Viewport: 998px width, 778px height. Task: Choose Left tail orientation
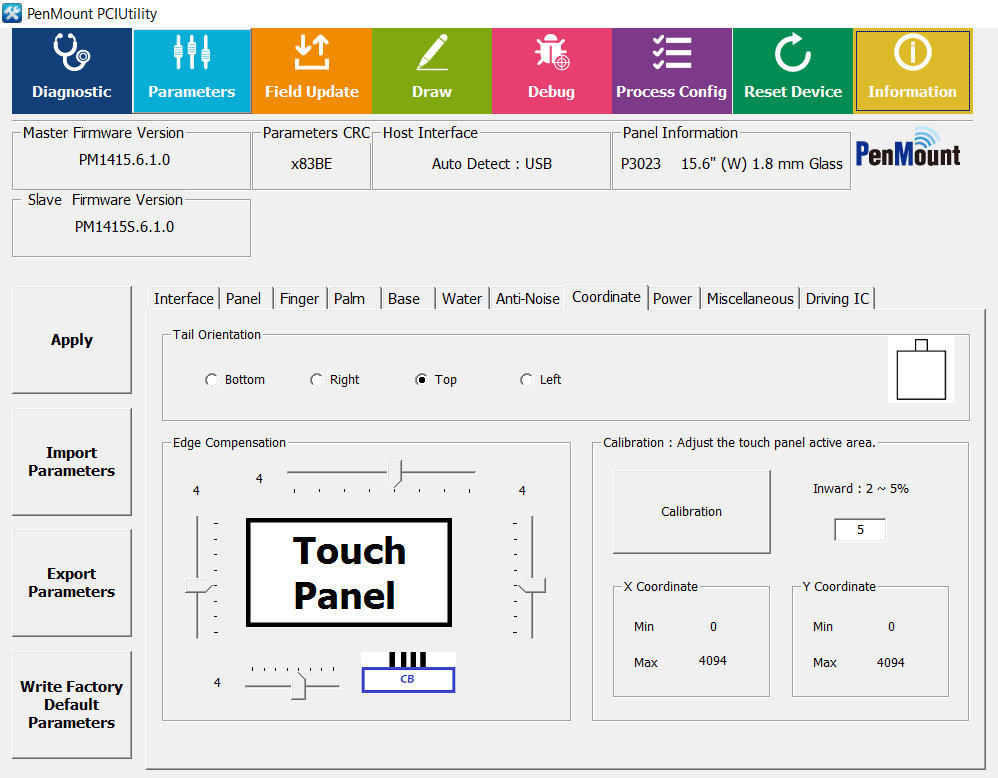[x=527, y=380]
